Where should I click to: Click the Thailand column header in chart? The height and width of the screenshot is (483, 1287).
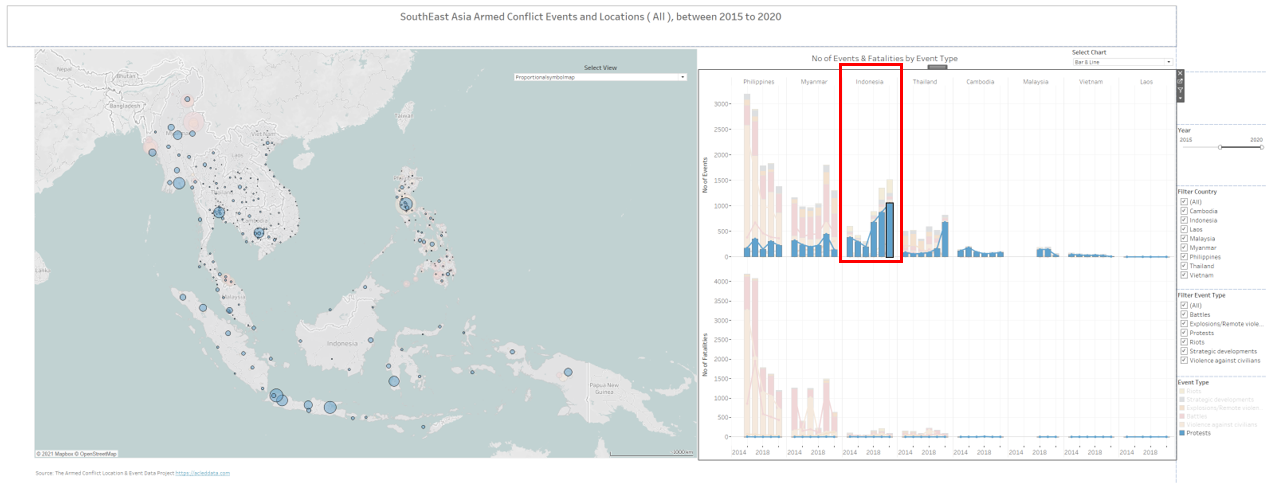(x=925, y=82)
